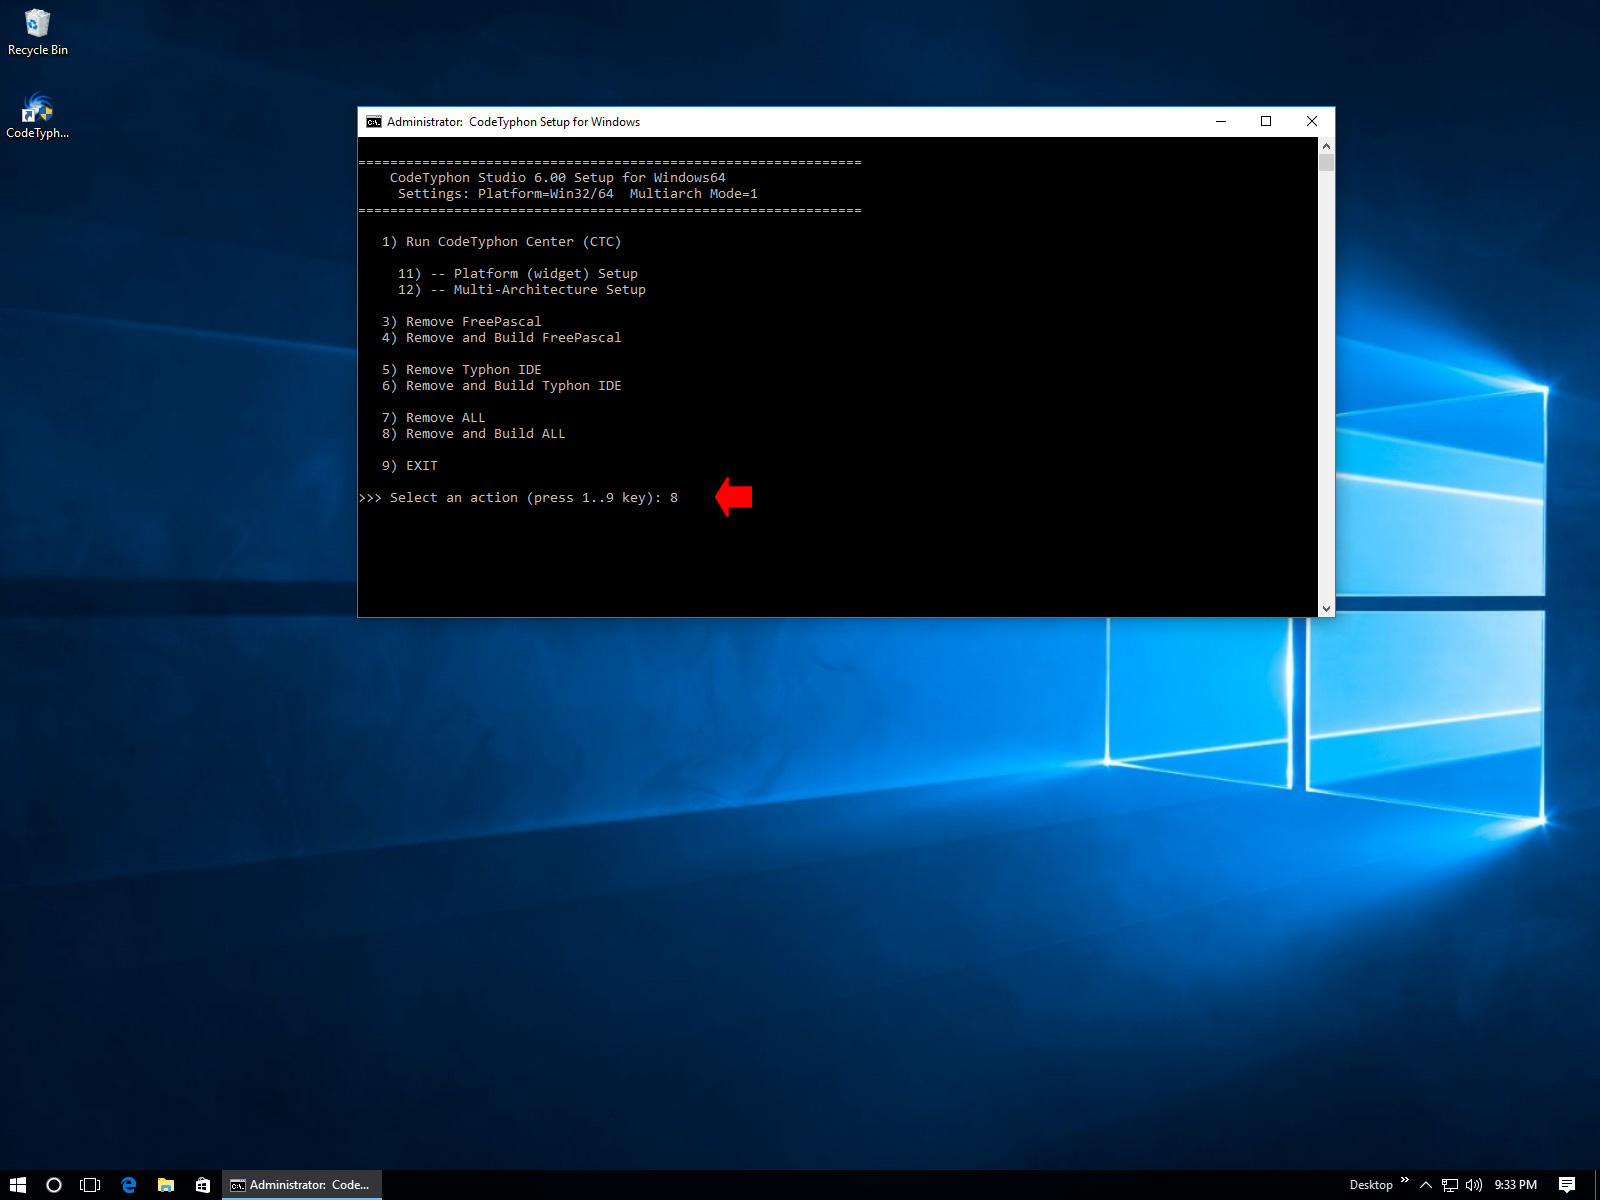This screenshot has height=1200, width=1600.
Task: Click 'Remove and Build ALL' line
Action: click(x=473, y=434)
